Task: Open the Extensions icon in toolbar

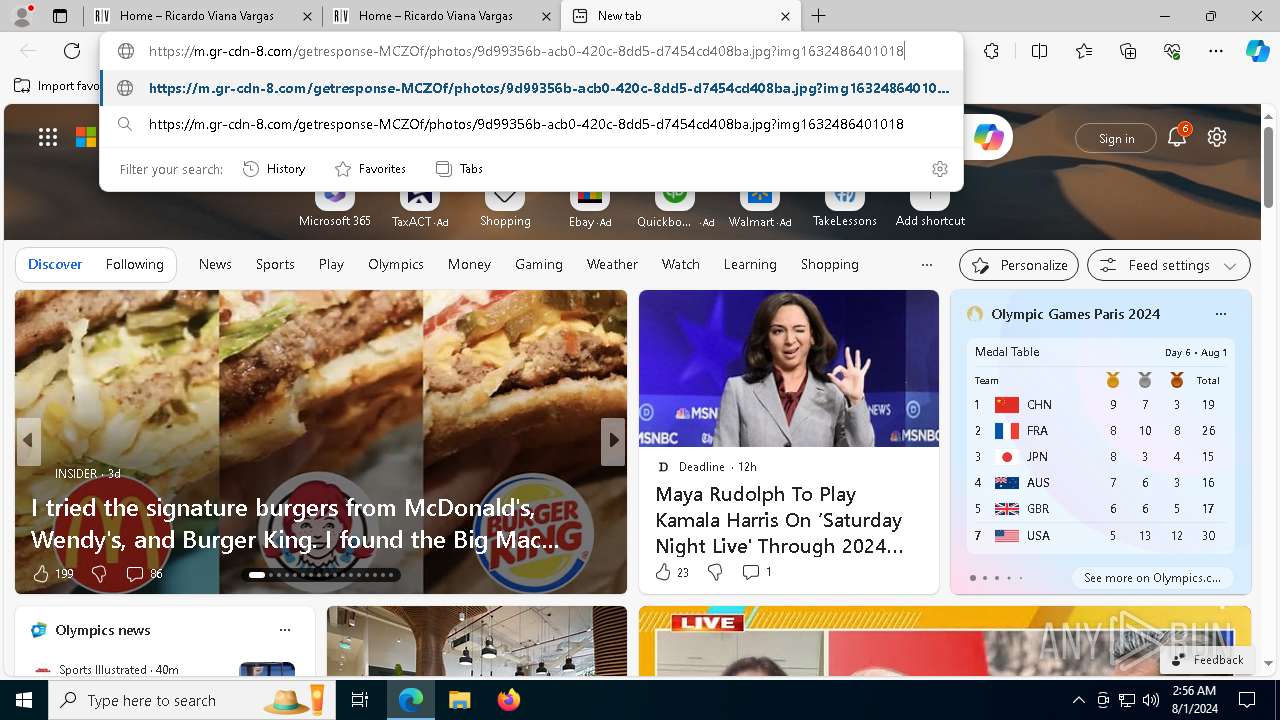Action: pos(991,51)
